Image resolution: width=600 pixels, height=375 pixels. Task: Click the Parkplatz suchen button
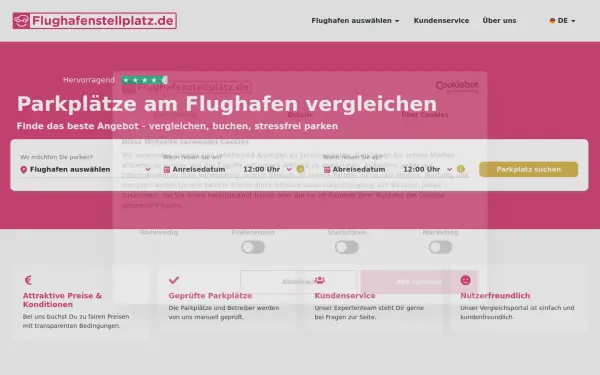point(528,170)
